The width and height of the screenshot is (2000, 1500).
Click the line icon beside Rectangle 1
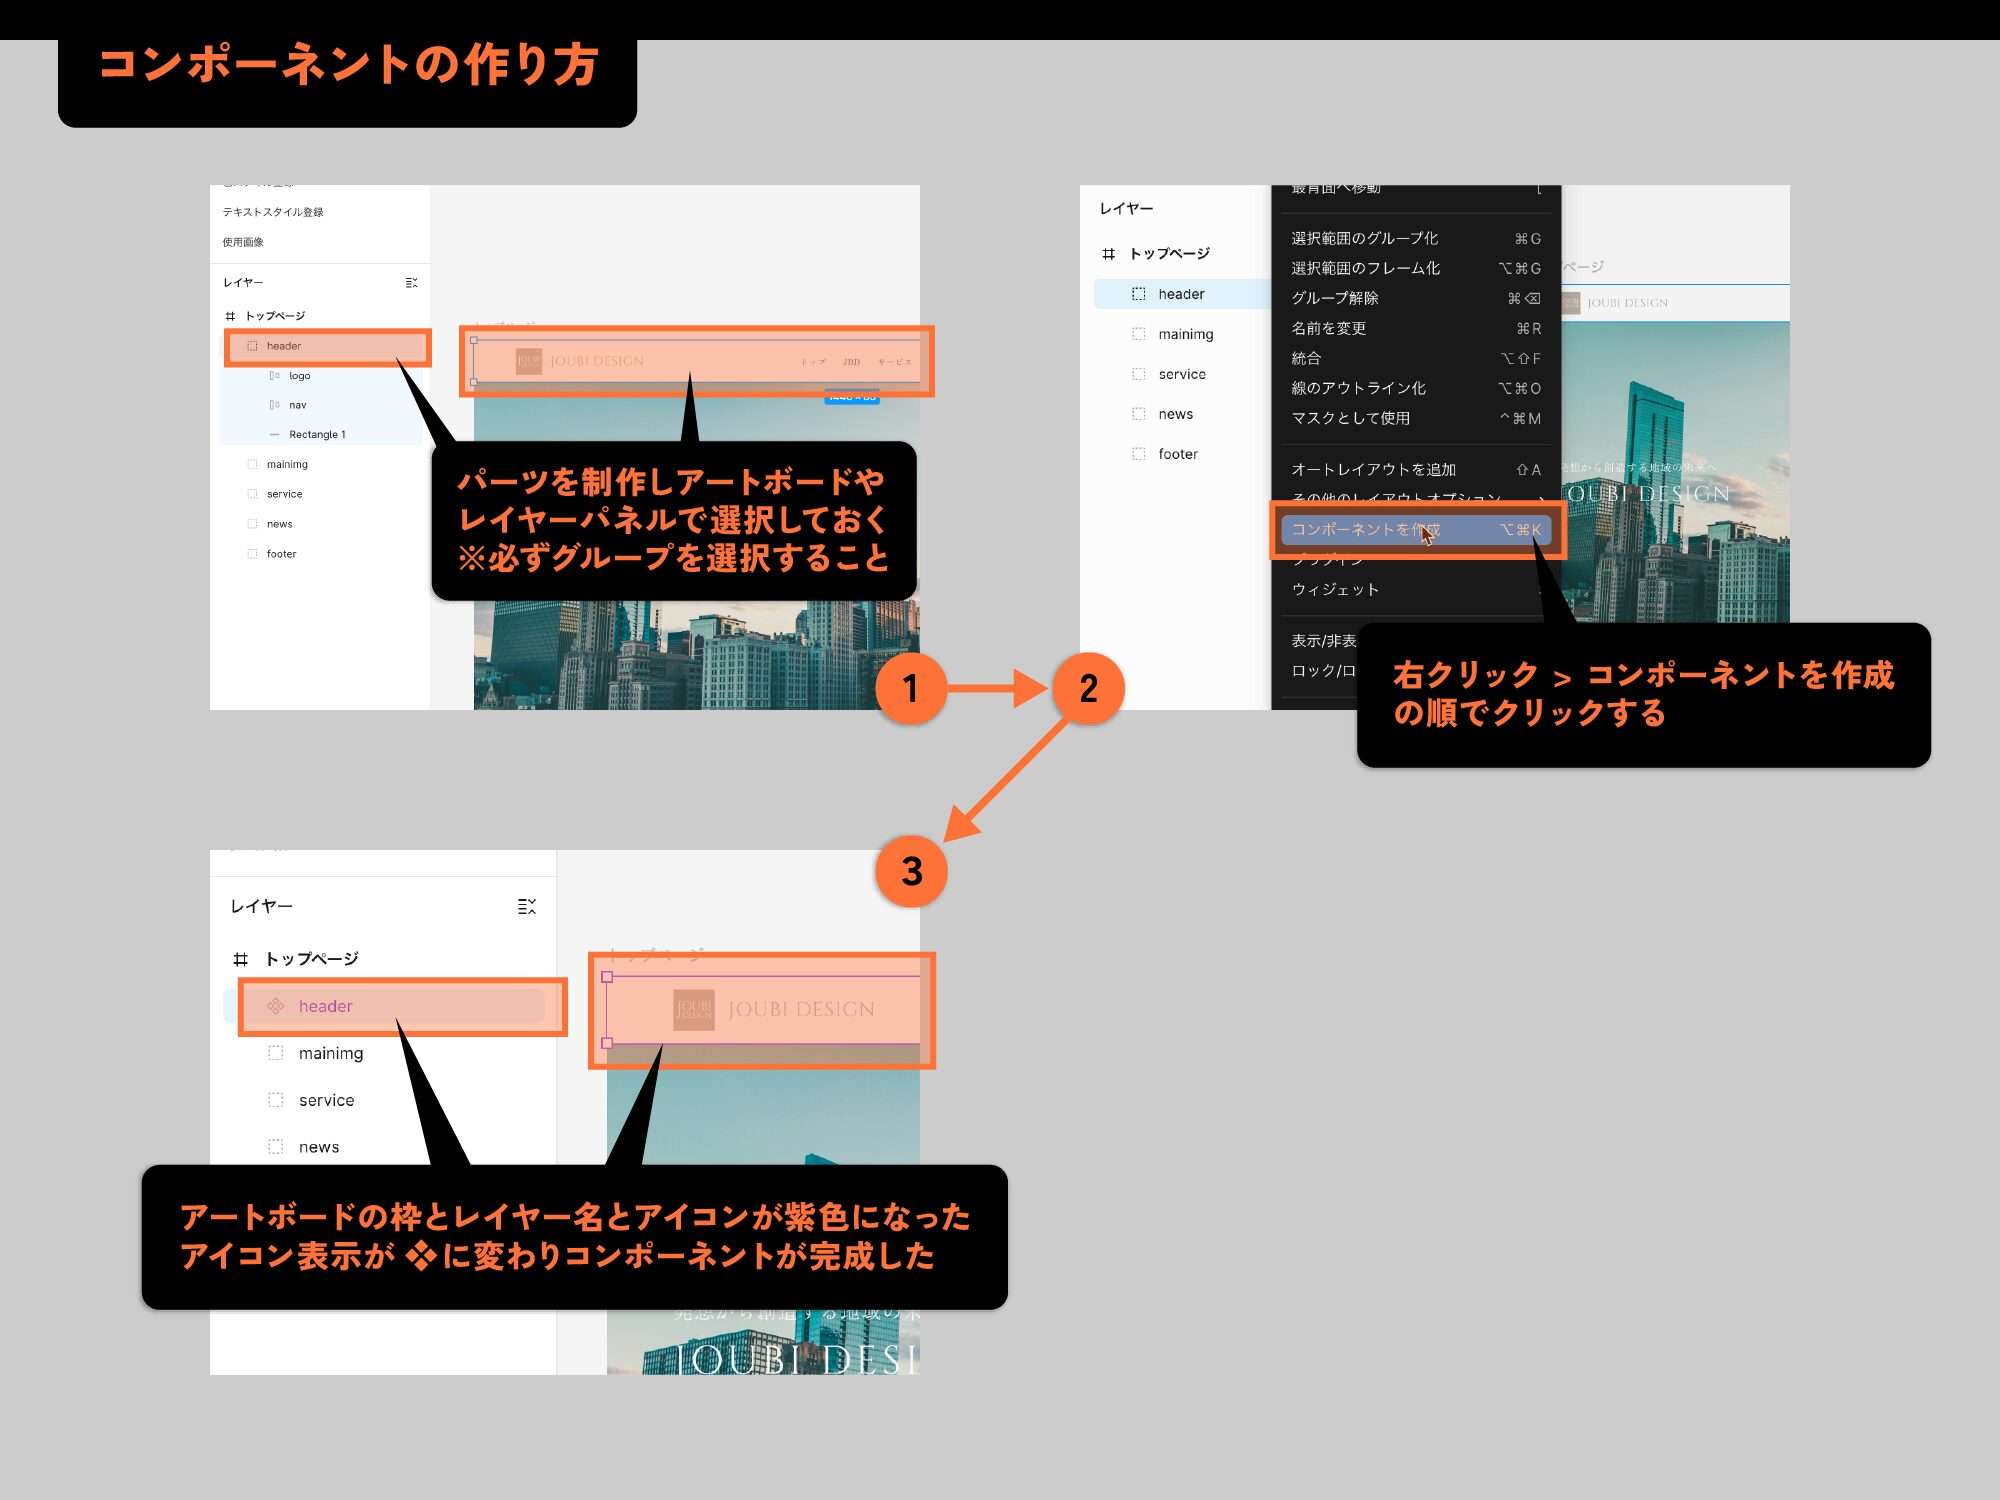point(275,435)
